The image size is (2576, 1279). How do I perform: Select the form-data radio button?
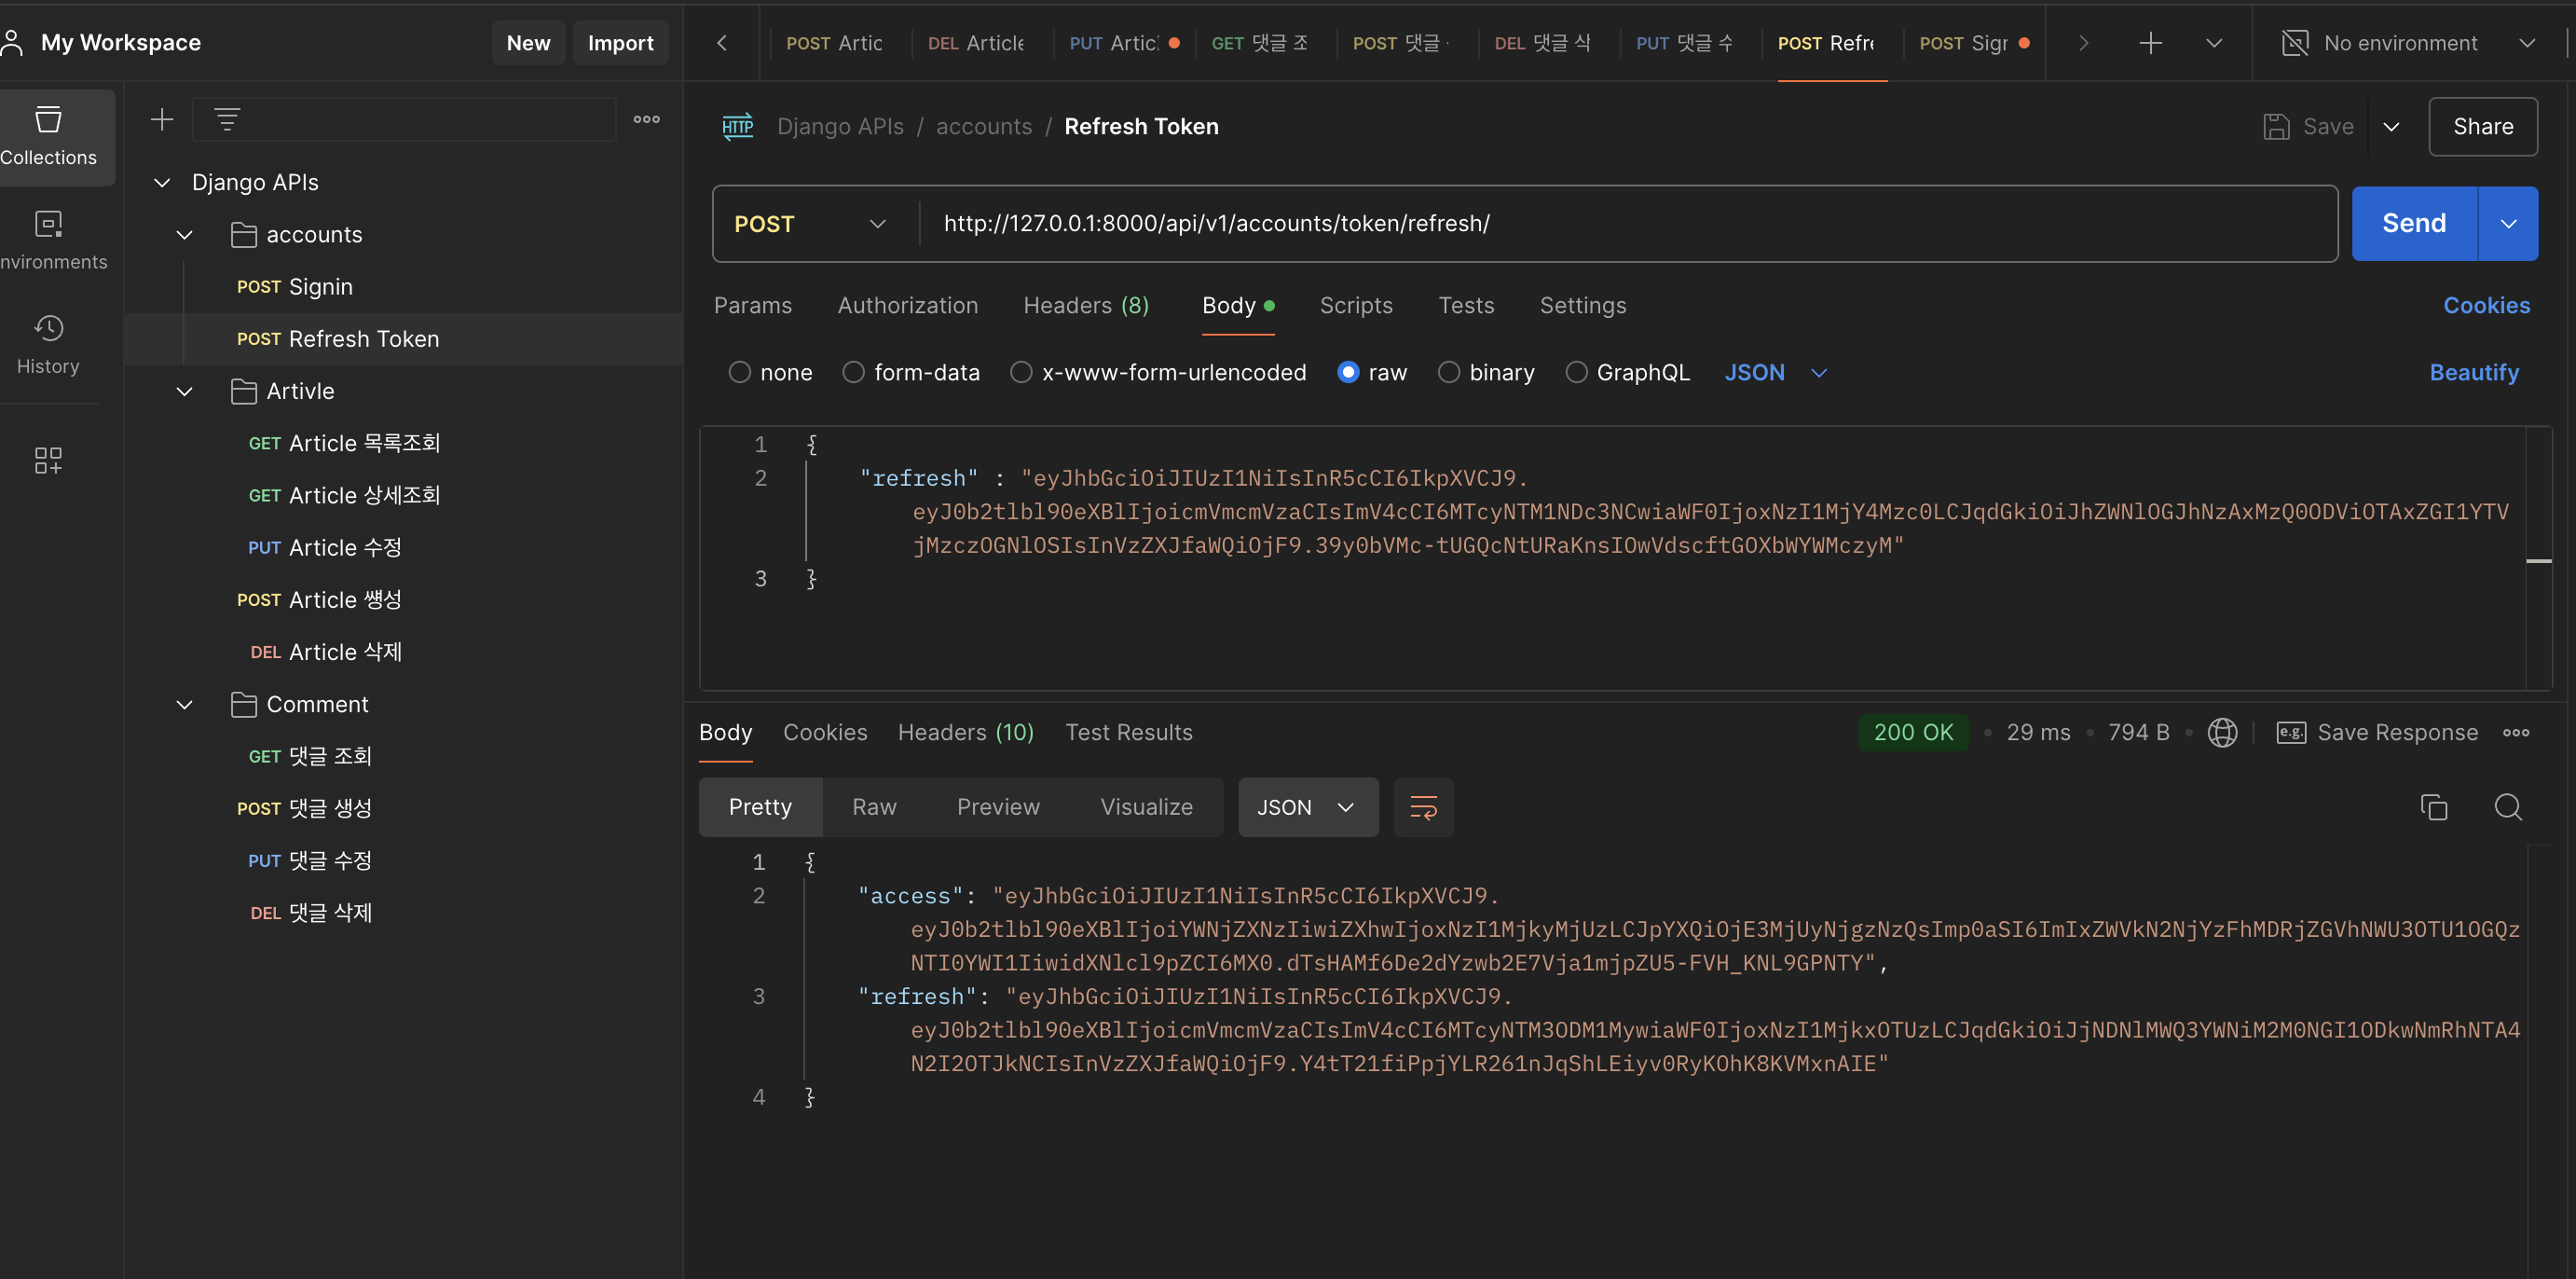pos(853,372)
